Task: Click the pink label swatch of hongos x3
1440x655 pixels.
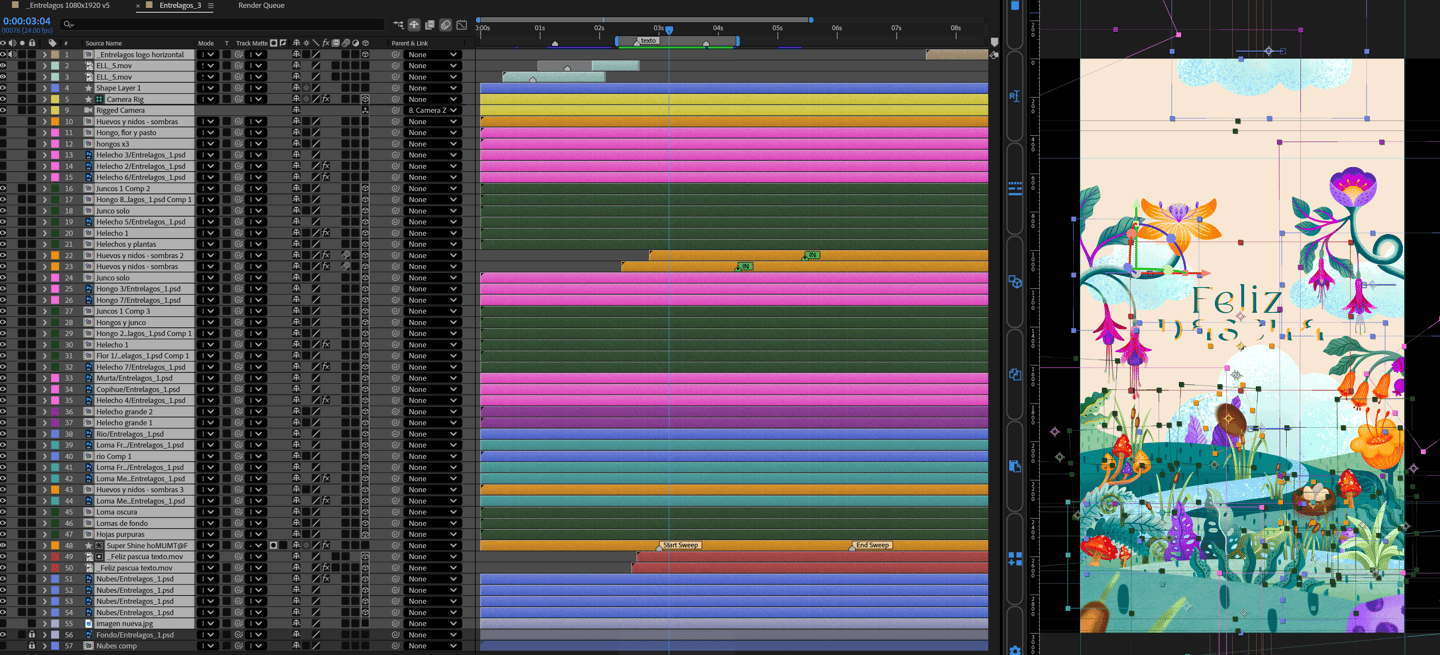Action: (x=54, y=143)
